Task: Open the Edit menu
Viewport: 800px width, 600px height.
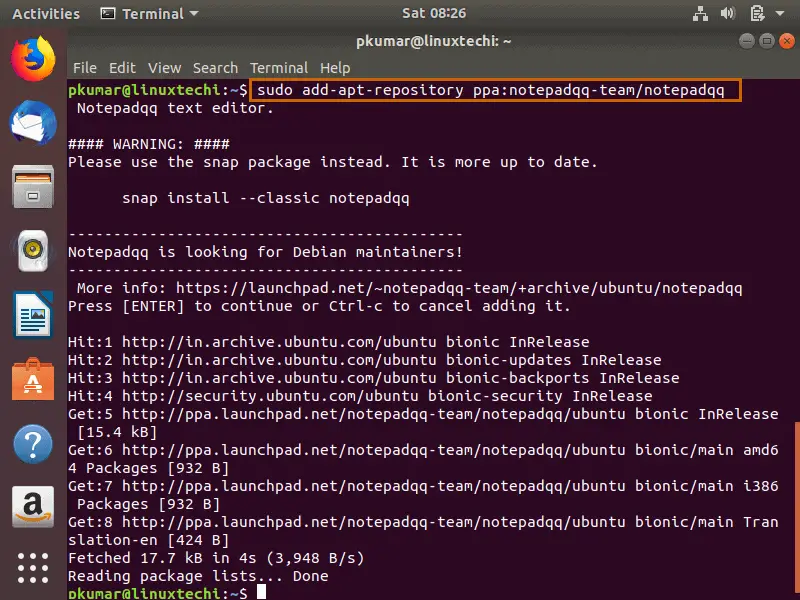Action: point(122,68)
